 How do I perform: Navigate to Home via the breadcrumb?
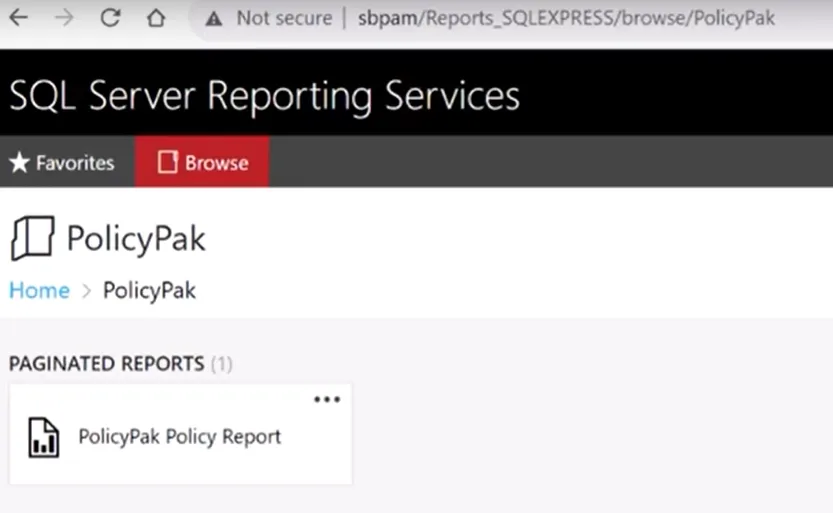(x=39, y=291)
